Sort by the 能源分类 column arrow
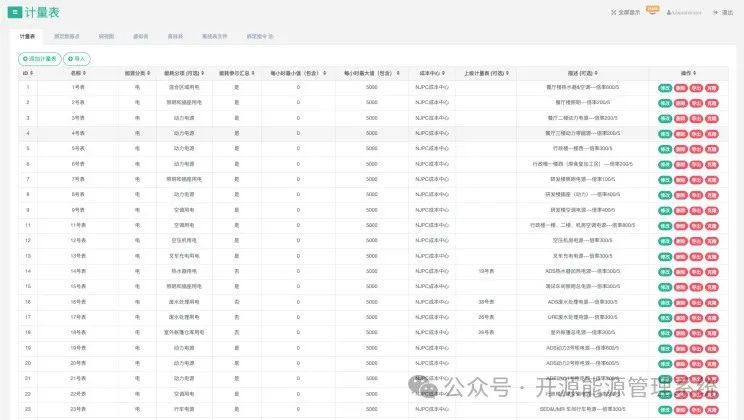Screen dimensions: 744x420 point(149,73)
